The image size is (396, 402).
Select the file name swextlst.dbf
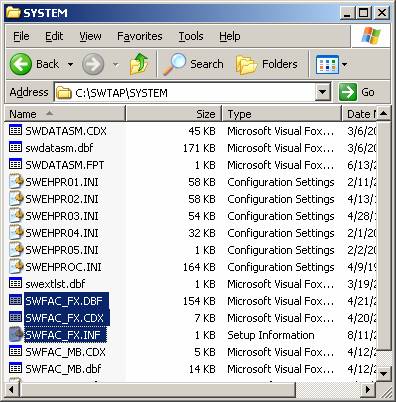click(x=55, y=284)
